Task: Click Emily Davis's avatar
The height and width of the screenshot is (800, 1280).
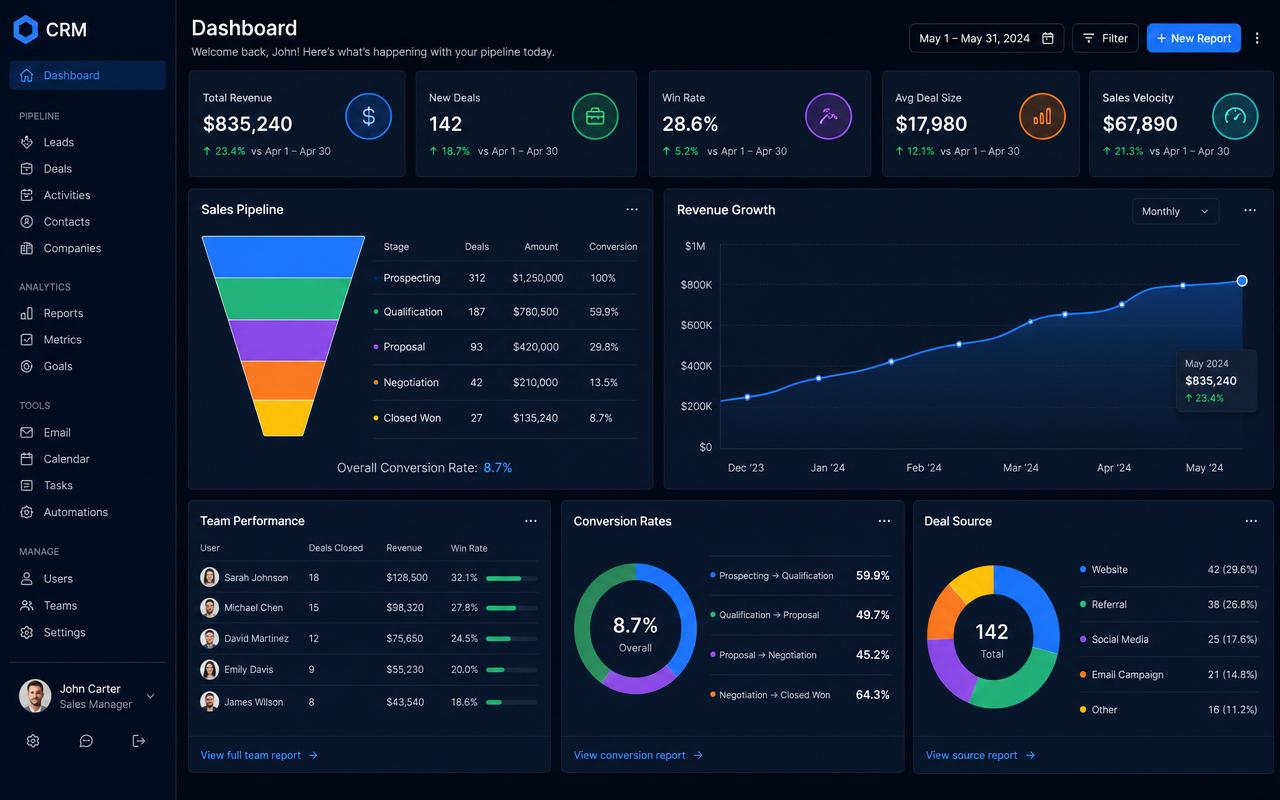Action: [x=209, y=670]
